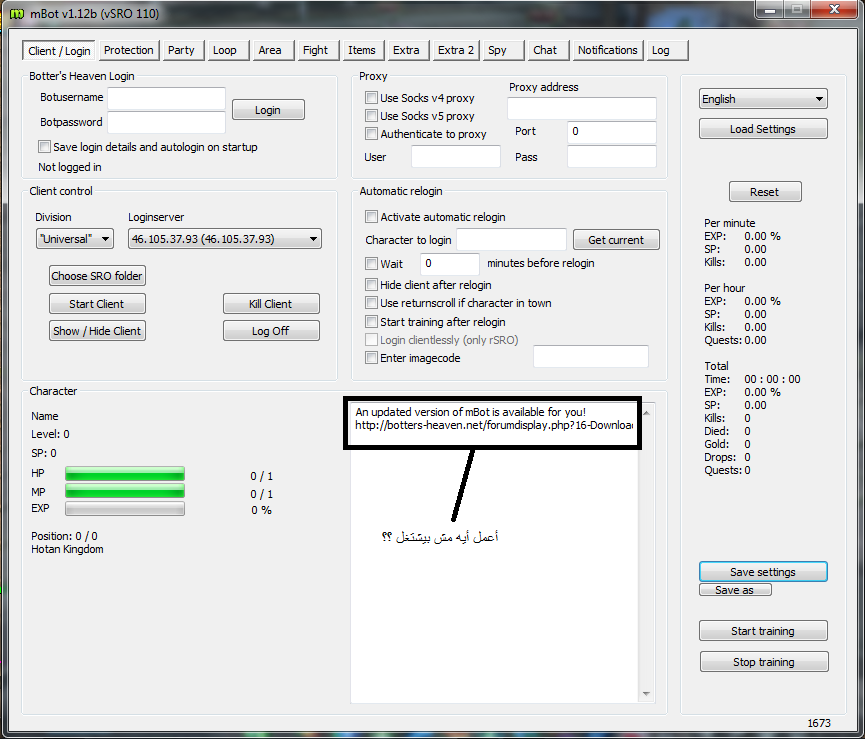Switch to the Protection tab
Image resolution: width=865 pixels, height=739 pixels.
[129, 50]
